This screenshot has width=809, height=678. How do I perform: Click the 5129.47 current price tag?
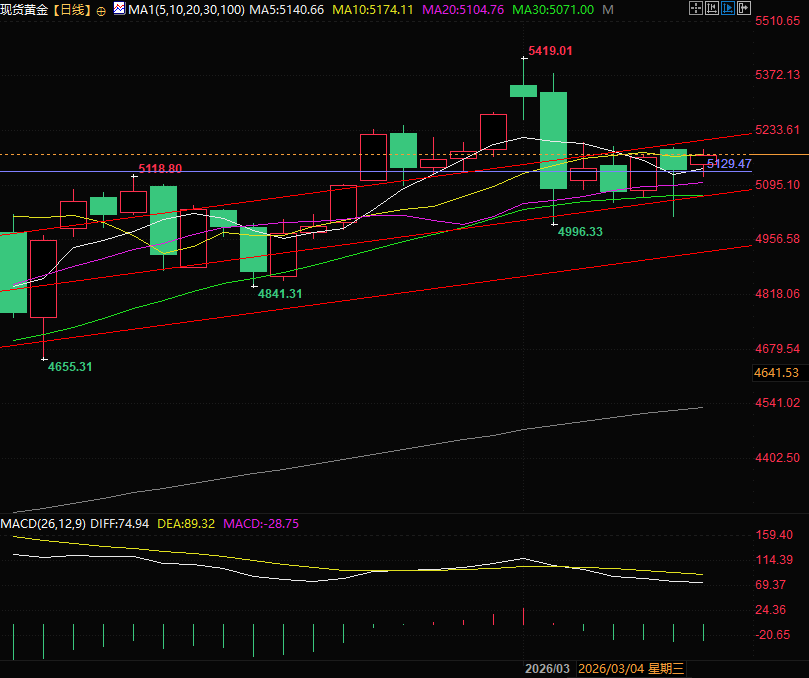tap(729, 163)
